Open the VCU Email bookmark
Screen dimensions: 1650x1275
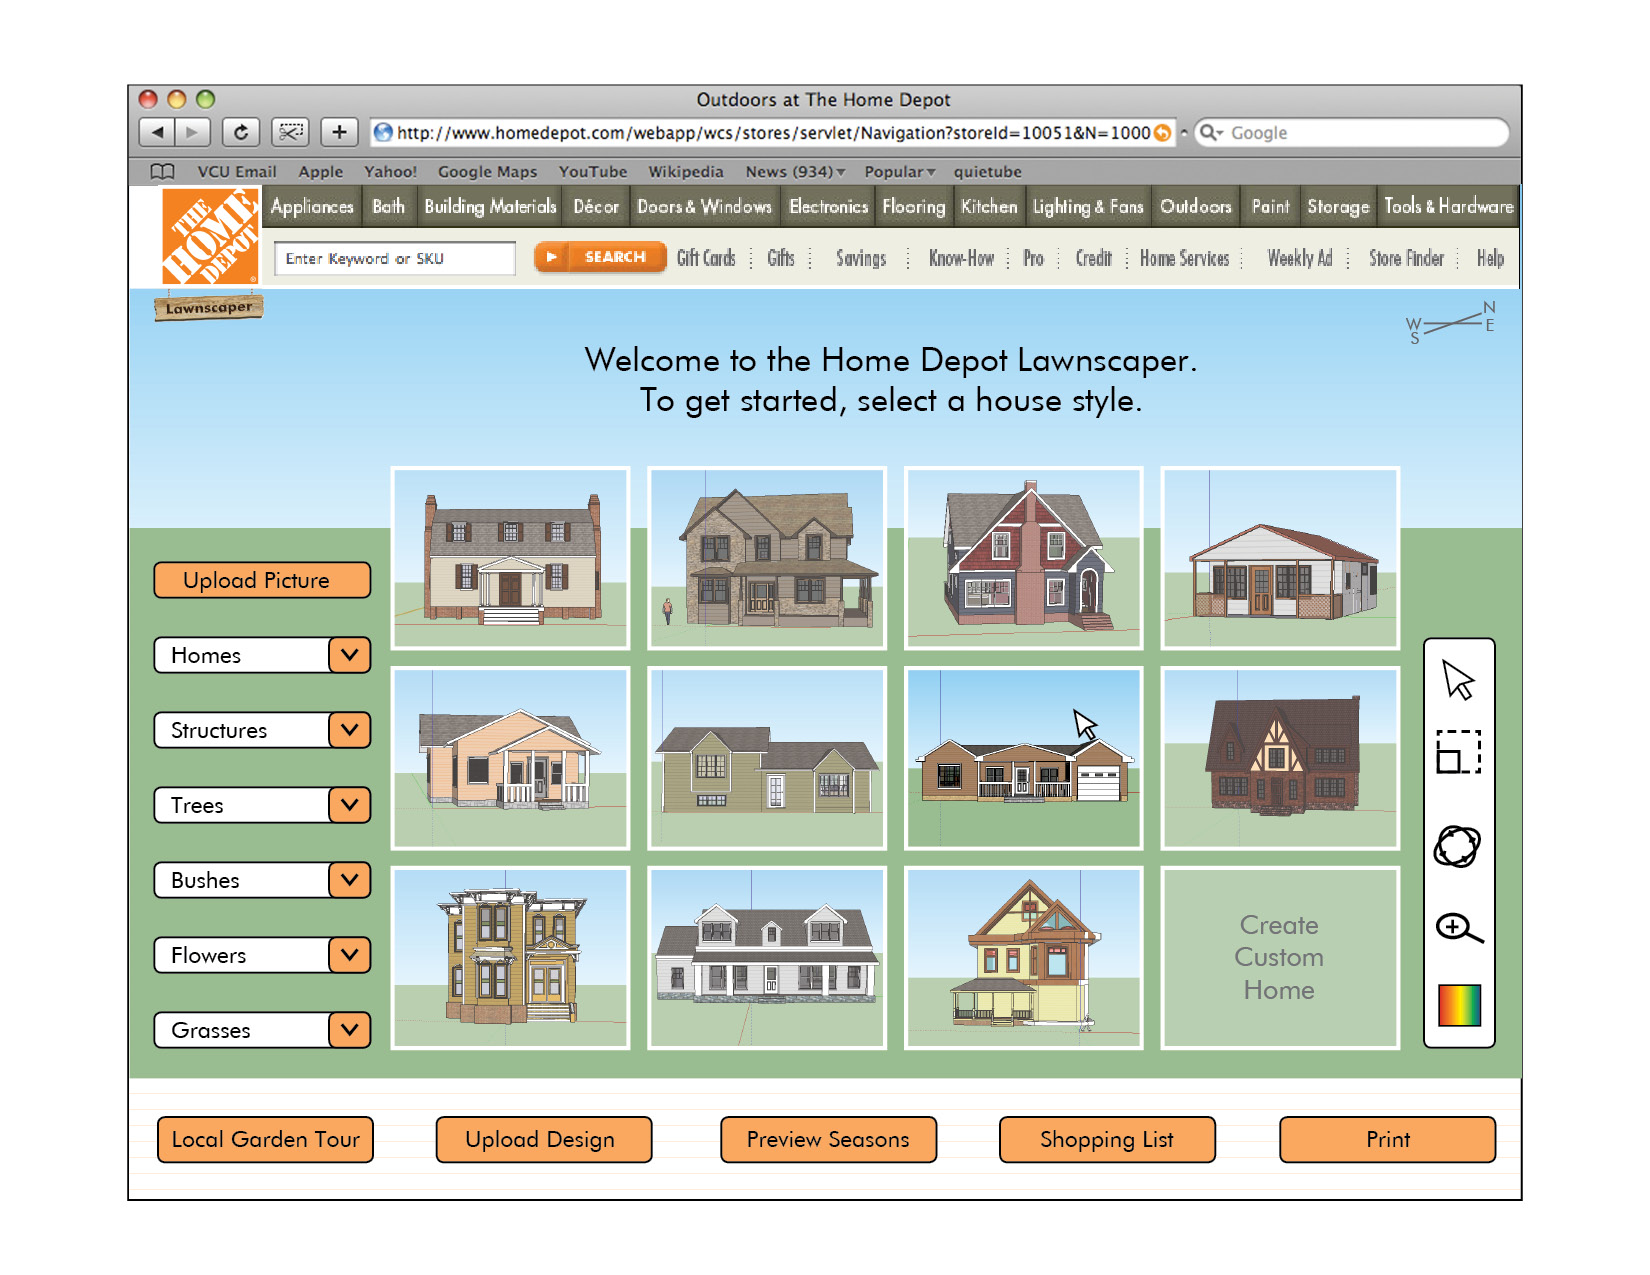[237, 172]
